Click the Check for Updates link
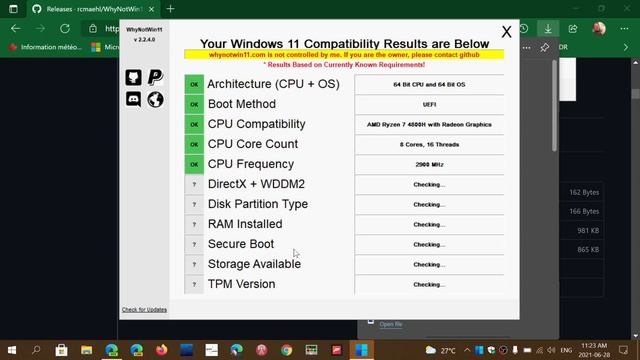The image size is (640, 360). (x=144, y=310)
